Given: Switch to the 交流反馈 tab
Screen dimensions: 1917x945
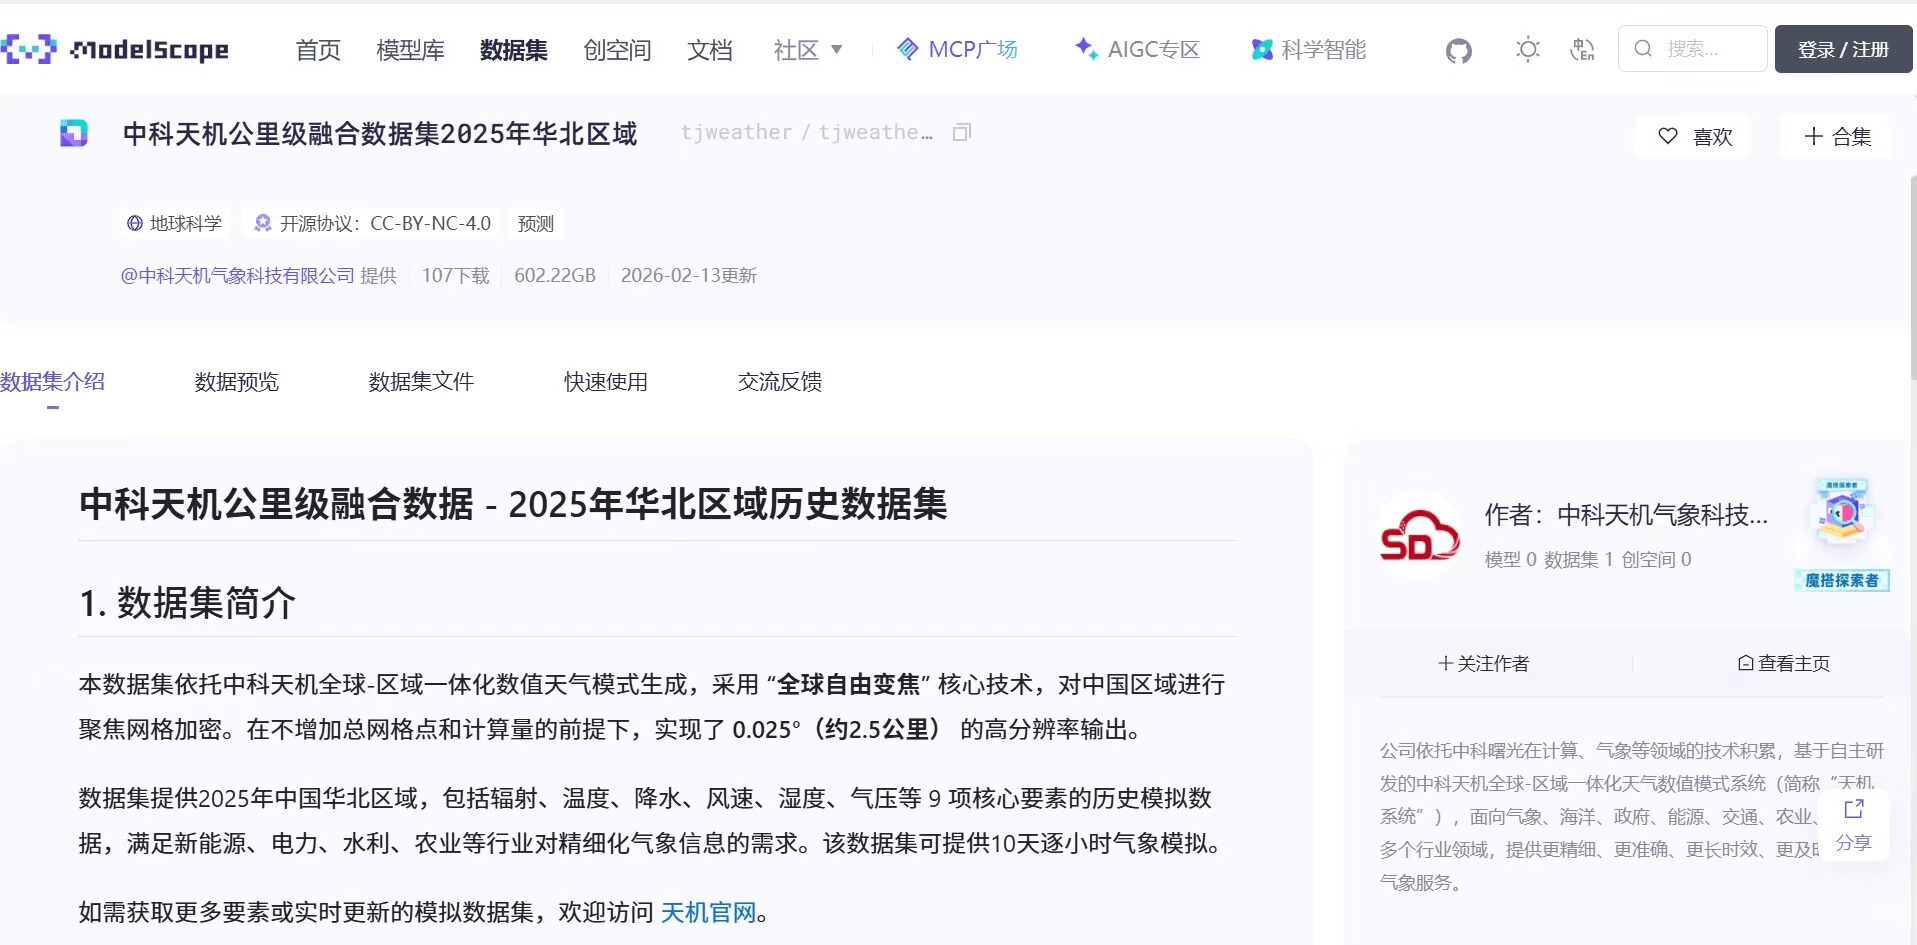Looking at the screenshot, I should (x=780, y=382).
